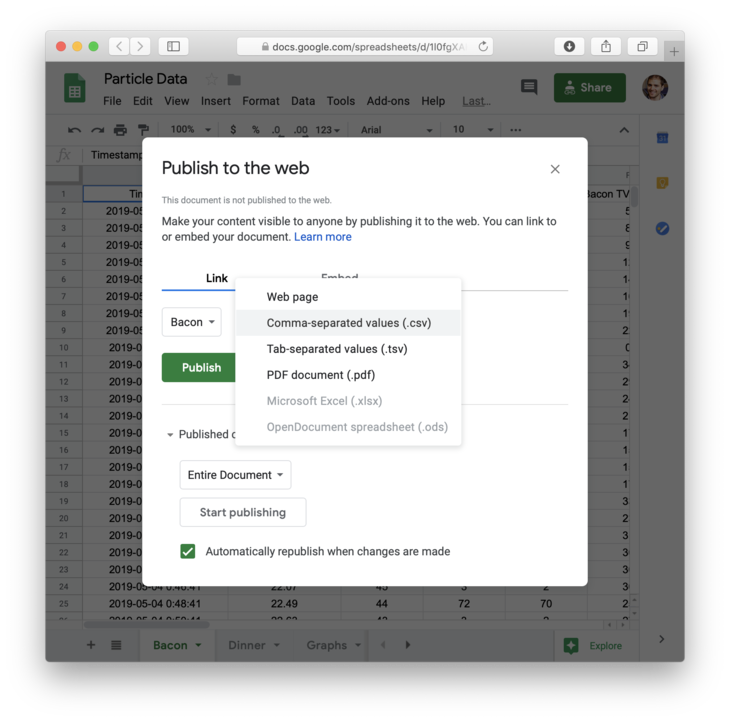This screenshot has height=722, width=730.
Task: Follow the Learn more link
Action: click(323, 237)
